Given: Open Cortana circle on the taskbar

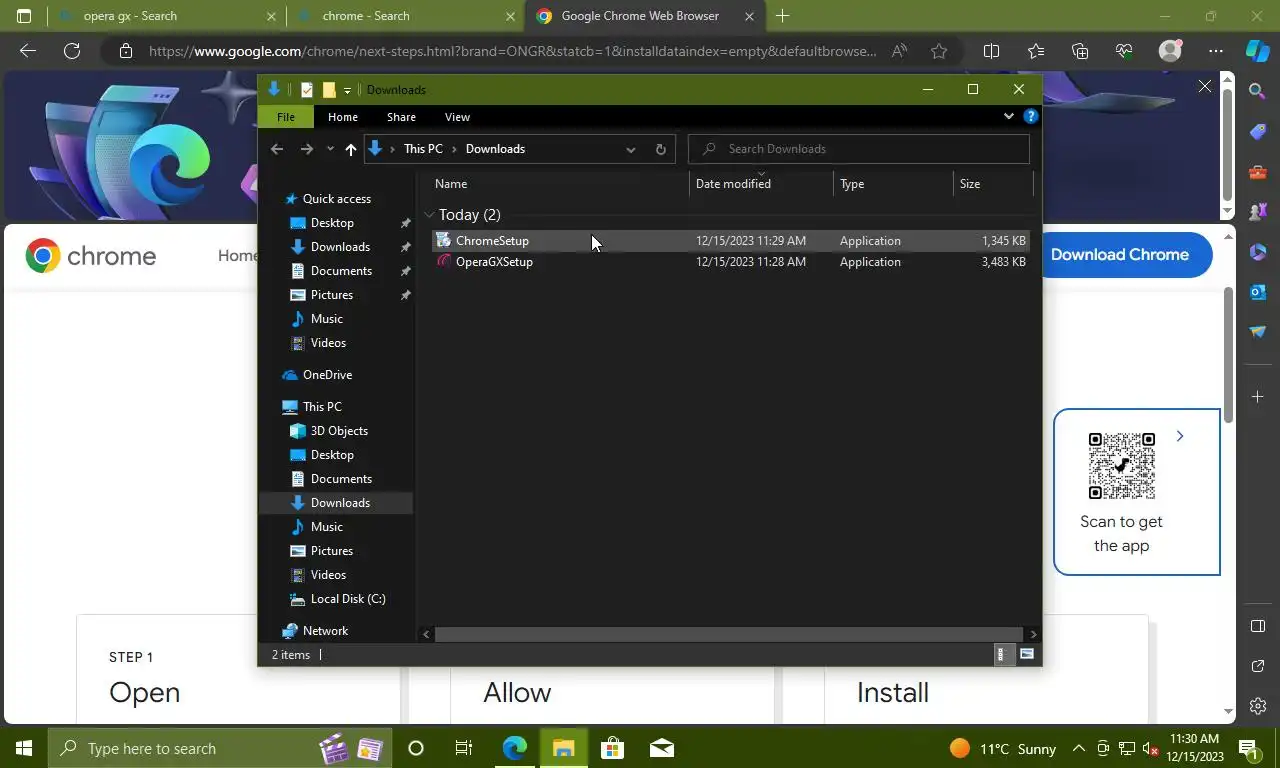Looking at the screenshot, I should pos(416,748).
